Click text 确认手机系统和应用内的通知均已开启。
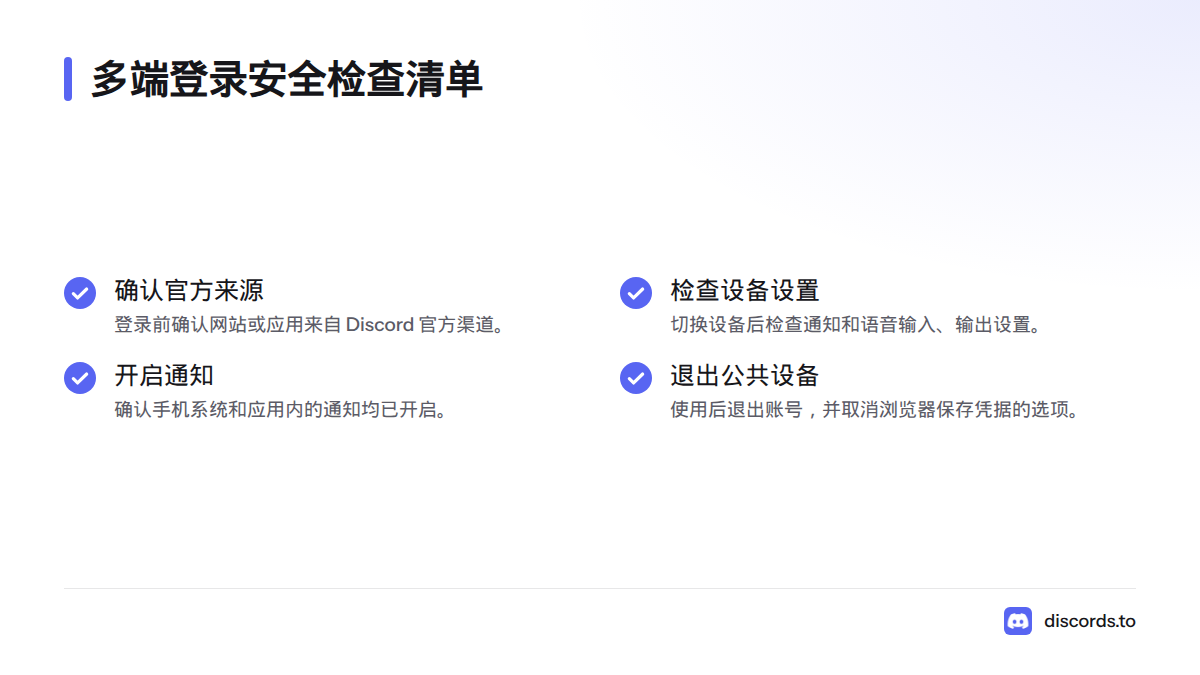Screen dimensions: 1200x675 pos(281,410)
